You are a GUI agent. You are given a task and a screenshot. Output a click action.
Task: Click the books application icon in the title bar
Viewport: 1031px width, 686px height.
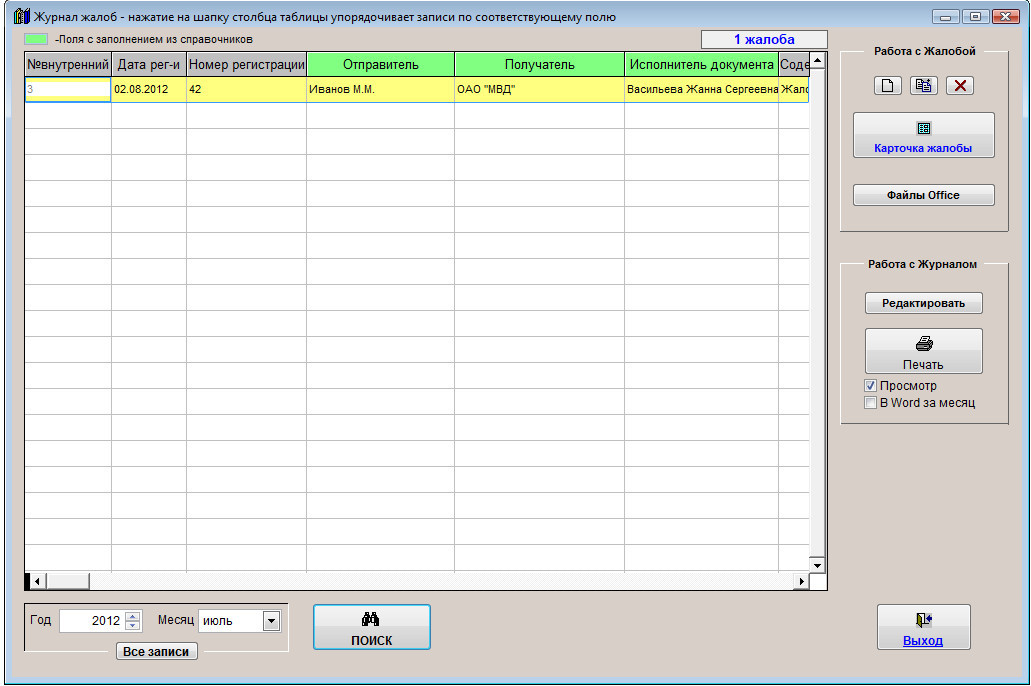(x=22, y=16)
